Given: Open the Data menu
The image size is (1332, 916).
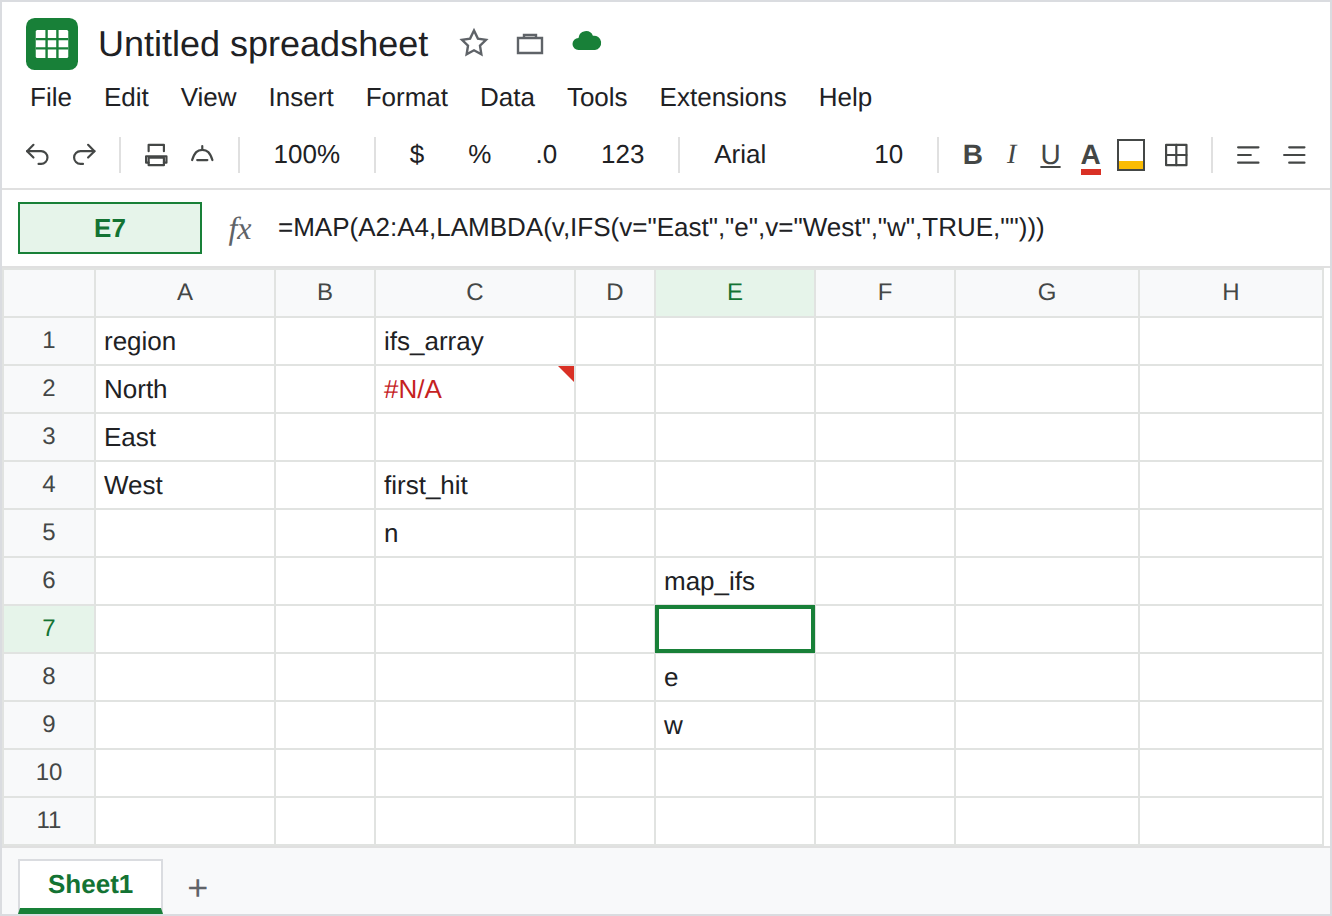Looking at the screenshot, I should click(x=508, y=98).
